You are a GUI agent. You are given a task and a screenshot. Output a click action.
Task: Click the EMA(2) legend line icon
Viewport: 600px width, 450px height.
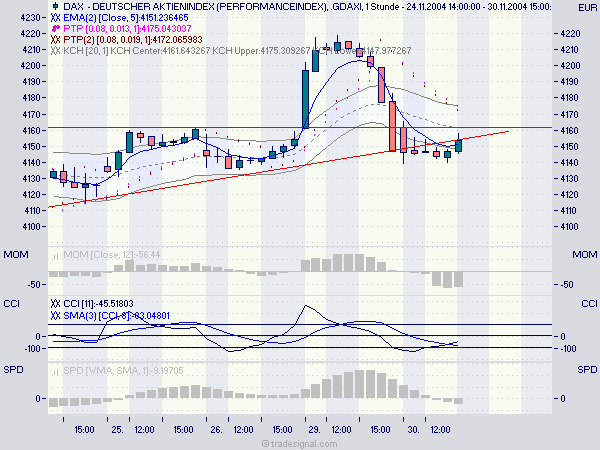tap(55, 18)
